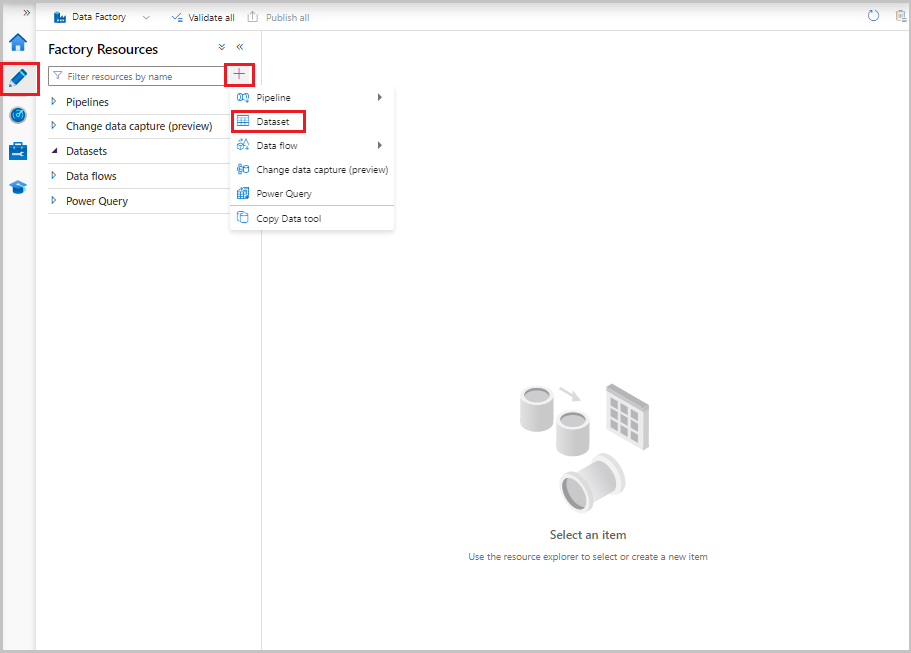Open Data flow submenu arrow
Screen dimensions: 911x653
click(379, 145)
